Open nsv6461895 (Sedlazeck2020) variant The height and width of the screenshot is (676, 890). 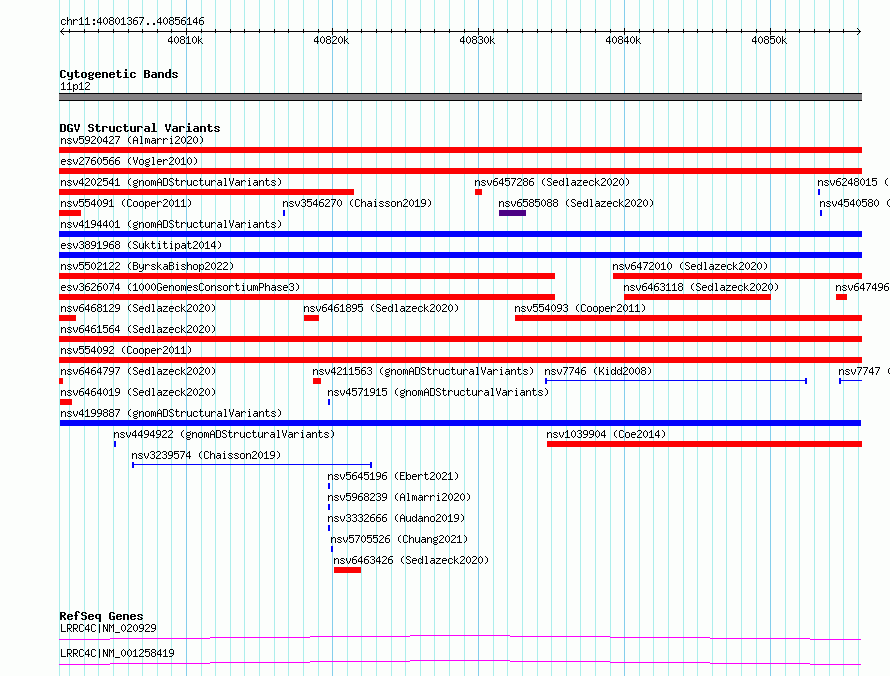pyautogui.click(x=381, y=308)
